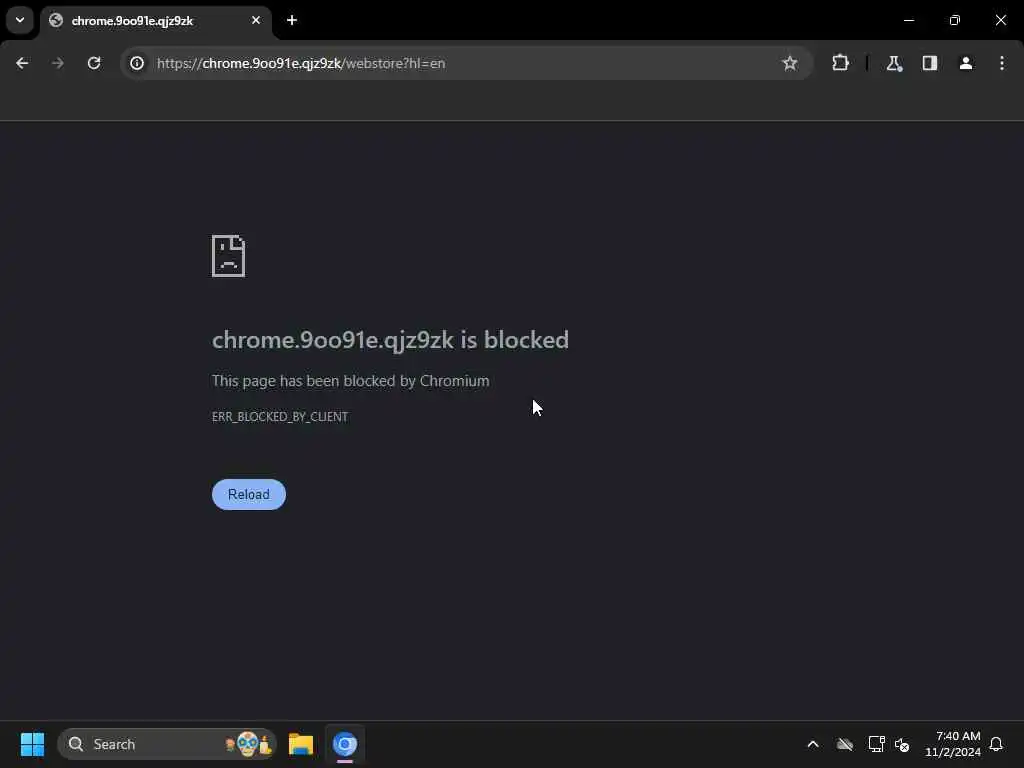1024x768 pixels.
Task: Close the chrome.9oo91e.qjz9zk tab
Action: (256, 20)
